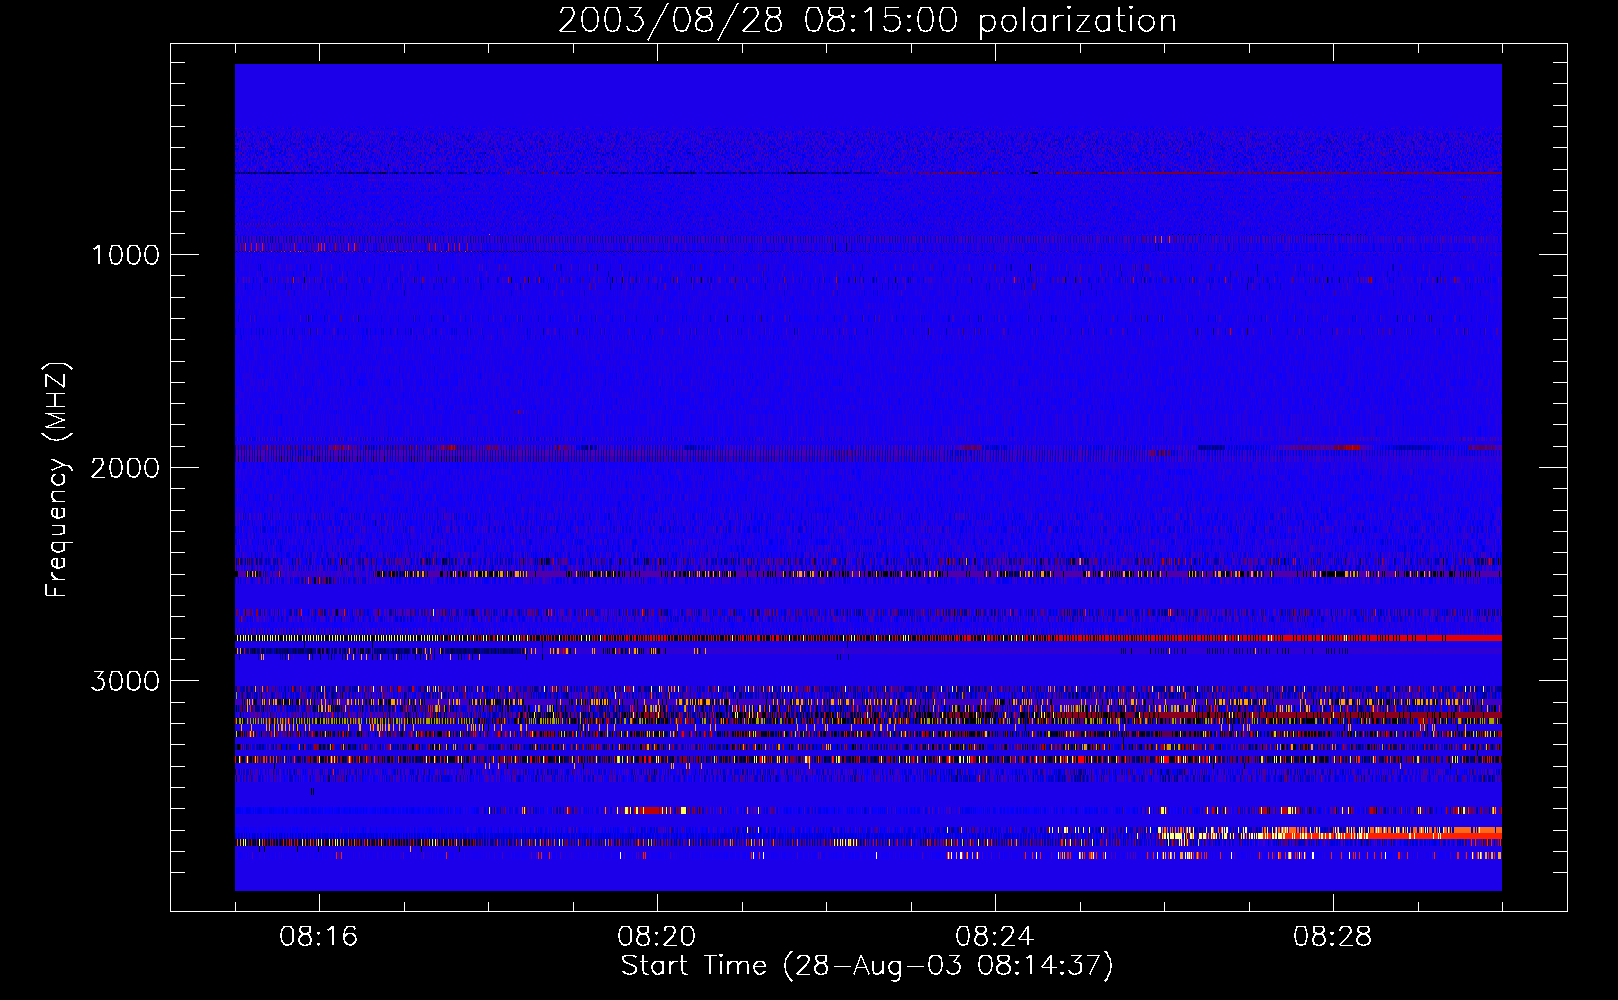
Task: Select the 'Start Time (28-Aug-03 08:14:37)' label
Action: tap(867, 967)
